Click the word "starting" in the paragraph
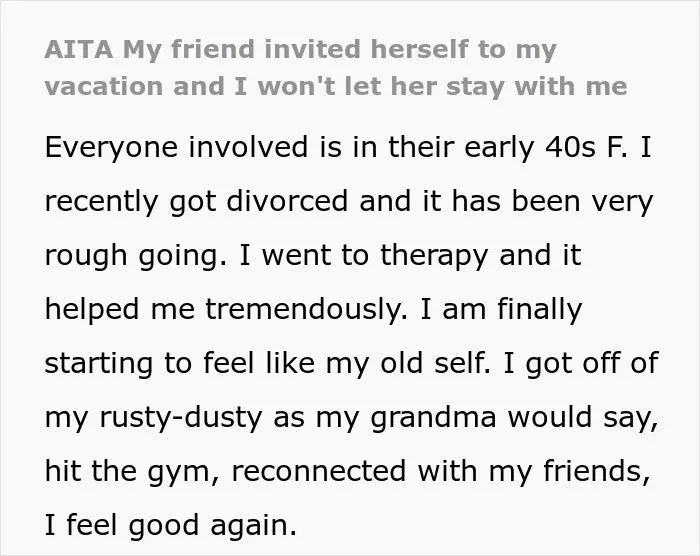The height and width of the screenshot is (556, 700). pos(99,364)
